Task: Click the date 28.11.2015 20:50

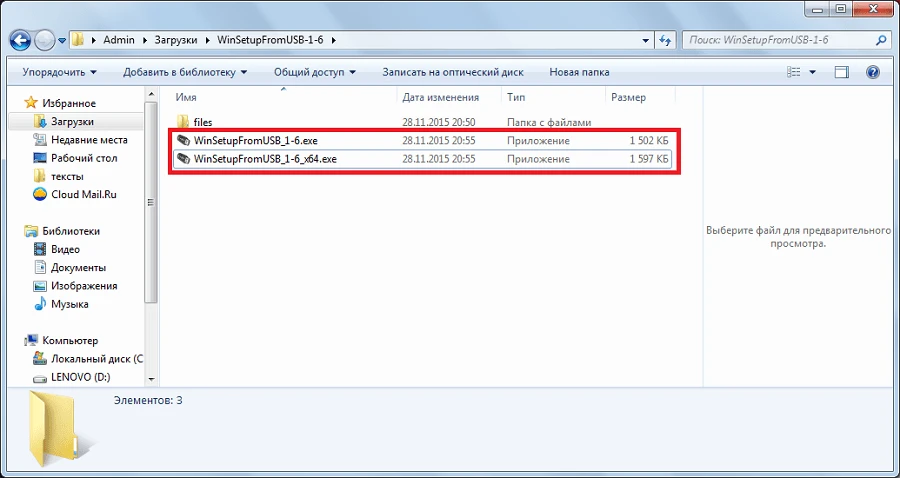Action: coord(439,122)
